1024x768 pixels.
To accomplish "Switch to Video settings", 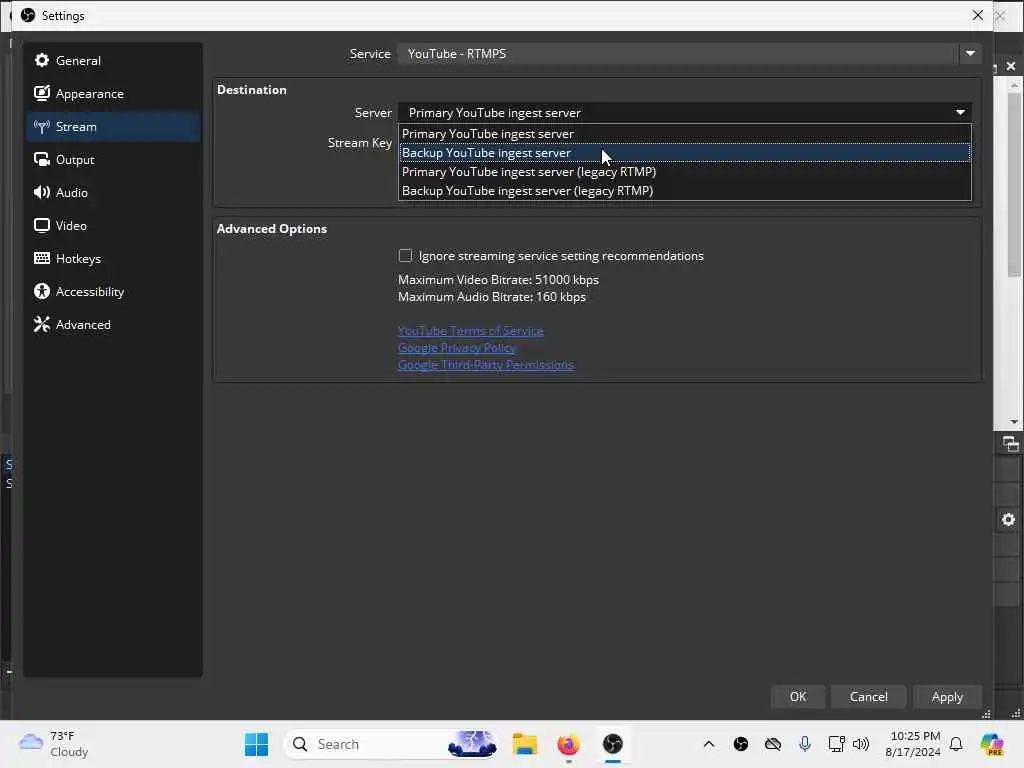I will [113, 225].
